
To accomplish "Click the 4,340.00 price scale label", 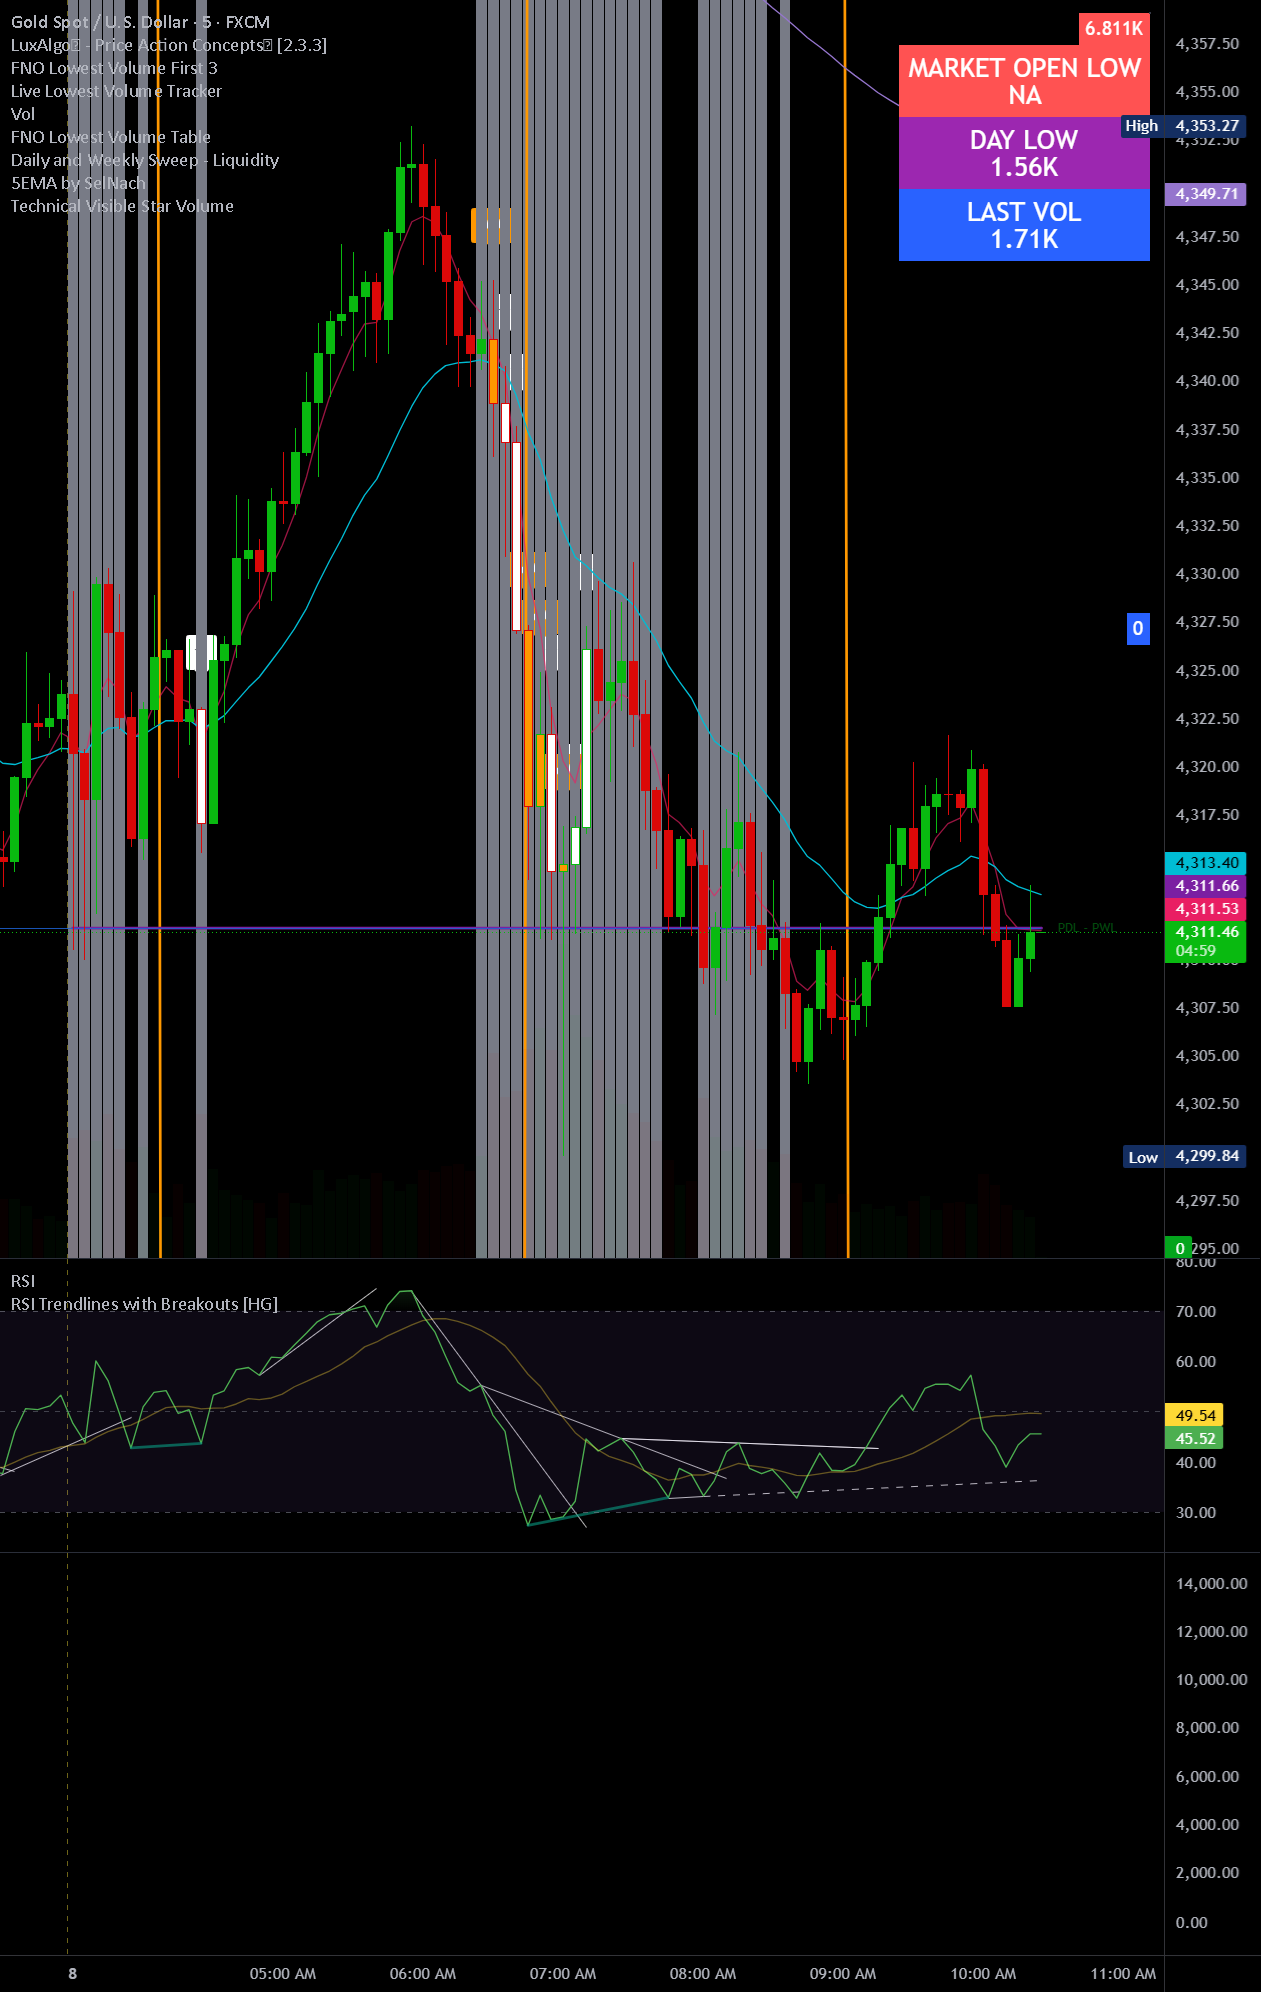I will coord(1207,381).
